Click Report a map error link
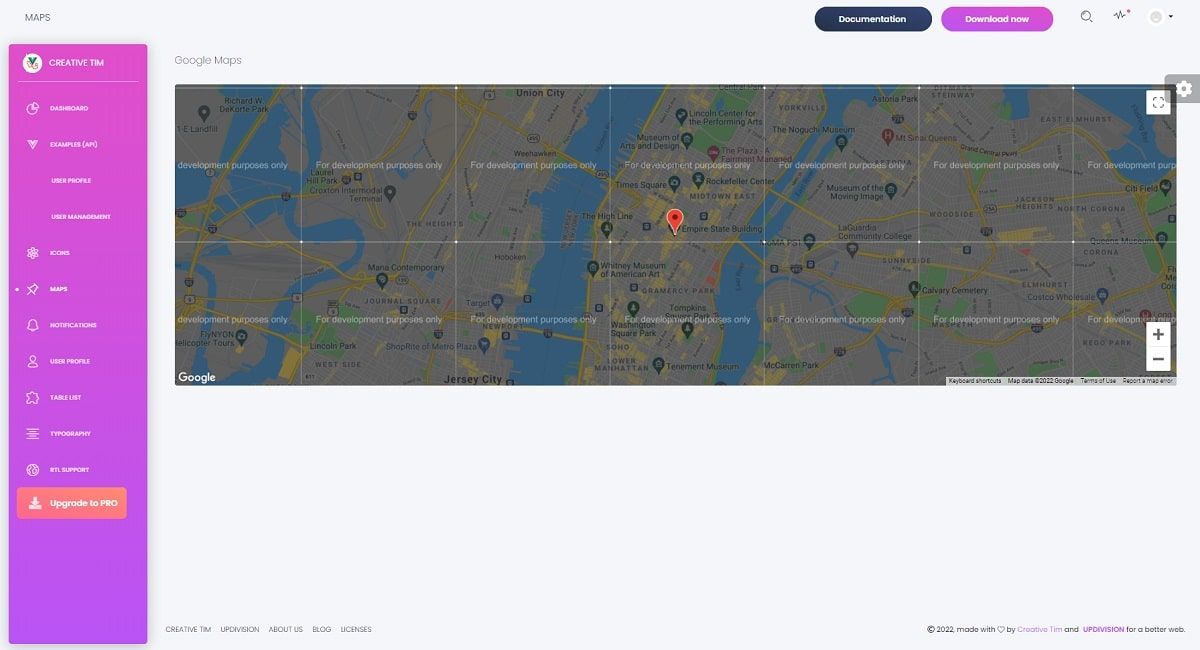The height and width of the screenshot is (650, 1200). click(x=1148, y=381)
